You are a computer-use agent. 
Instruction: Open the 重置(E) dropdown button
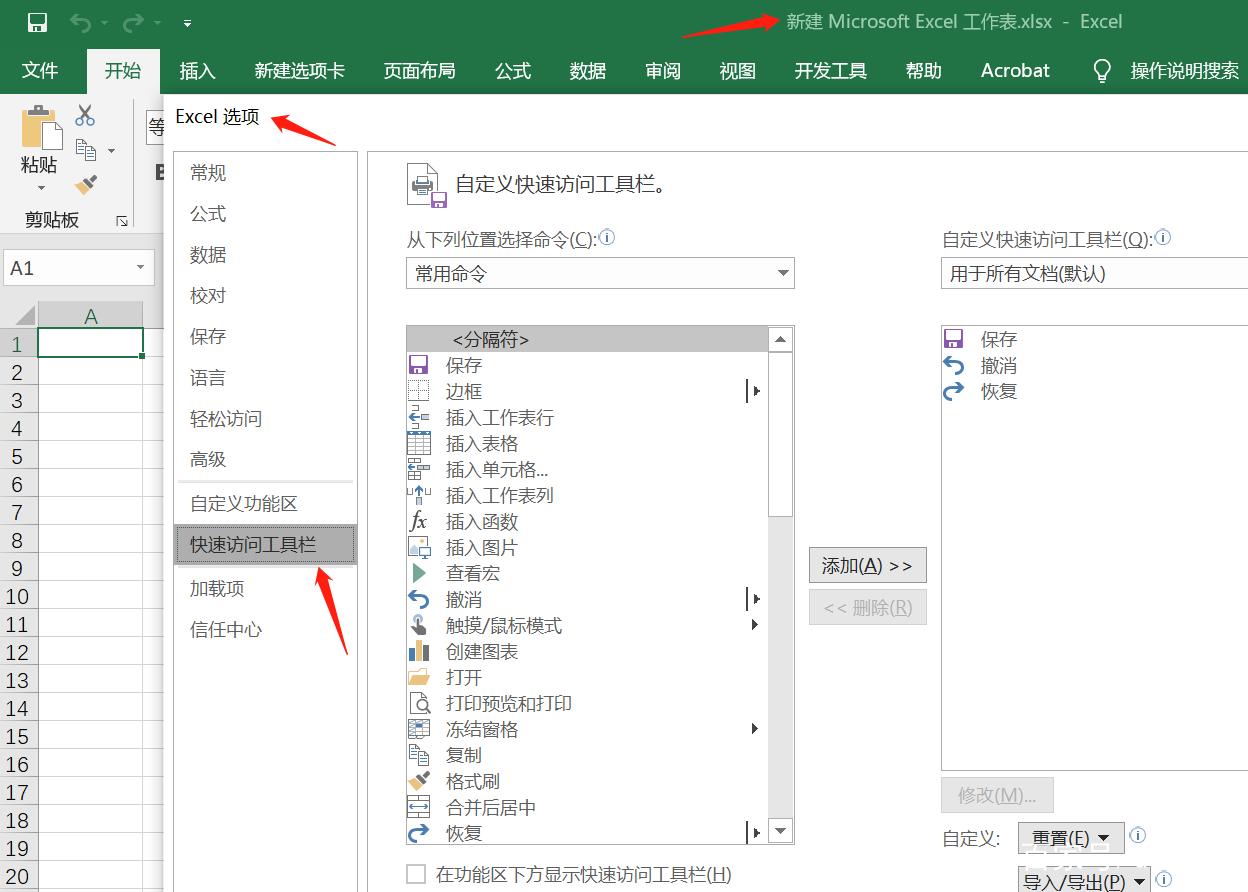pyautogui.click(x=1071, y=838)
